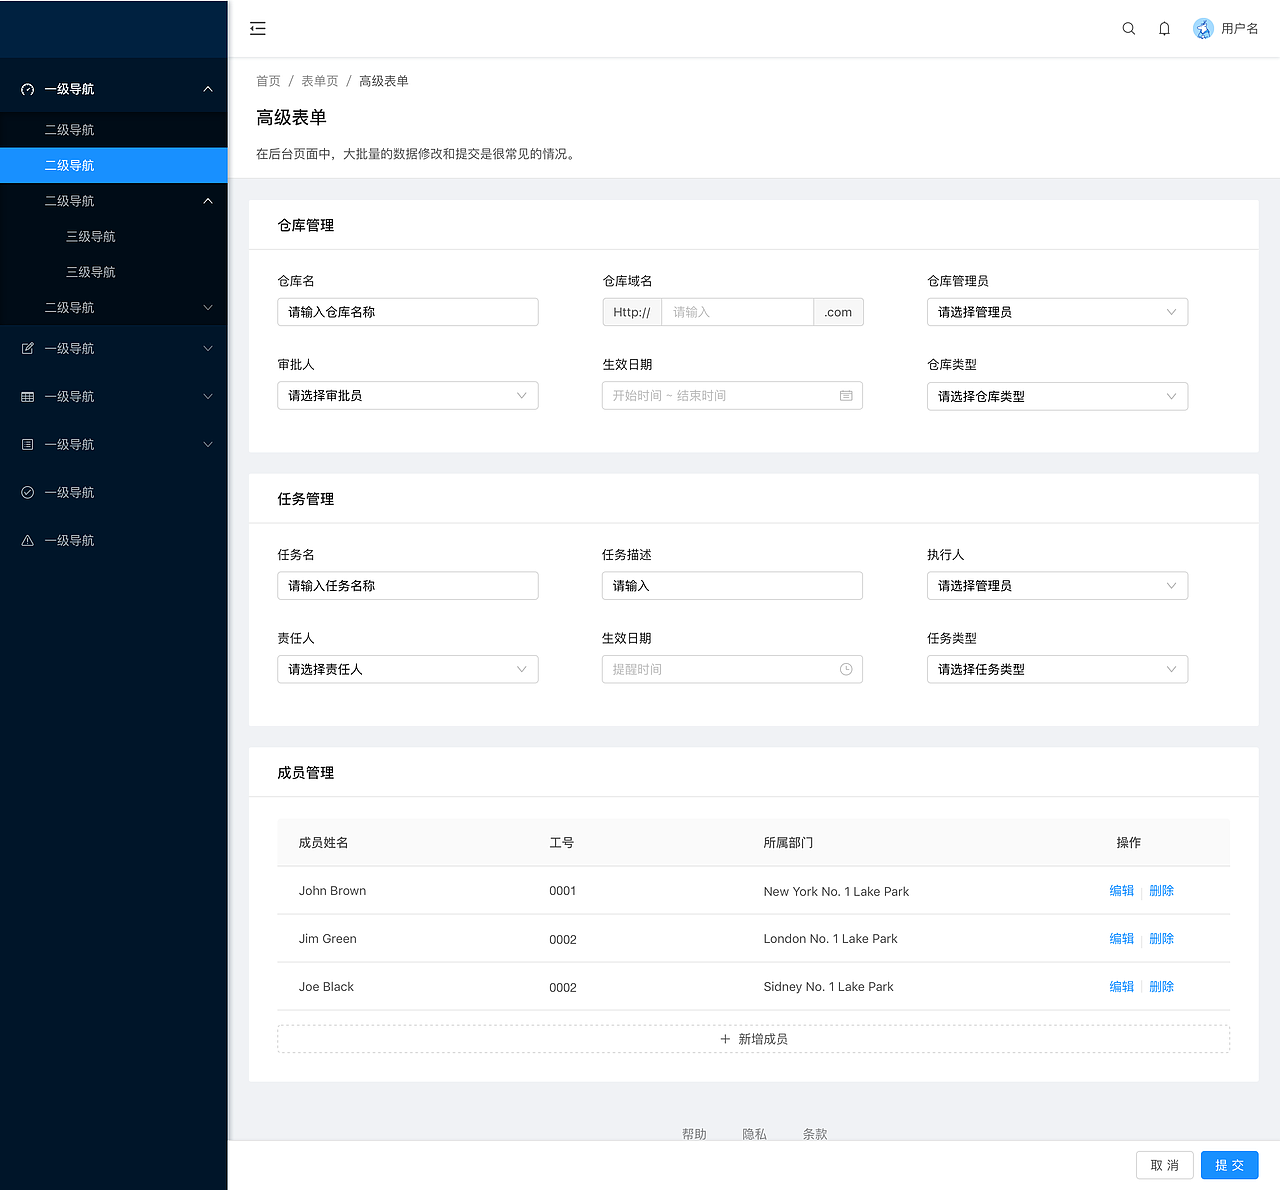Click the plus icon beside 新增成员

(726, 1039)
